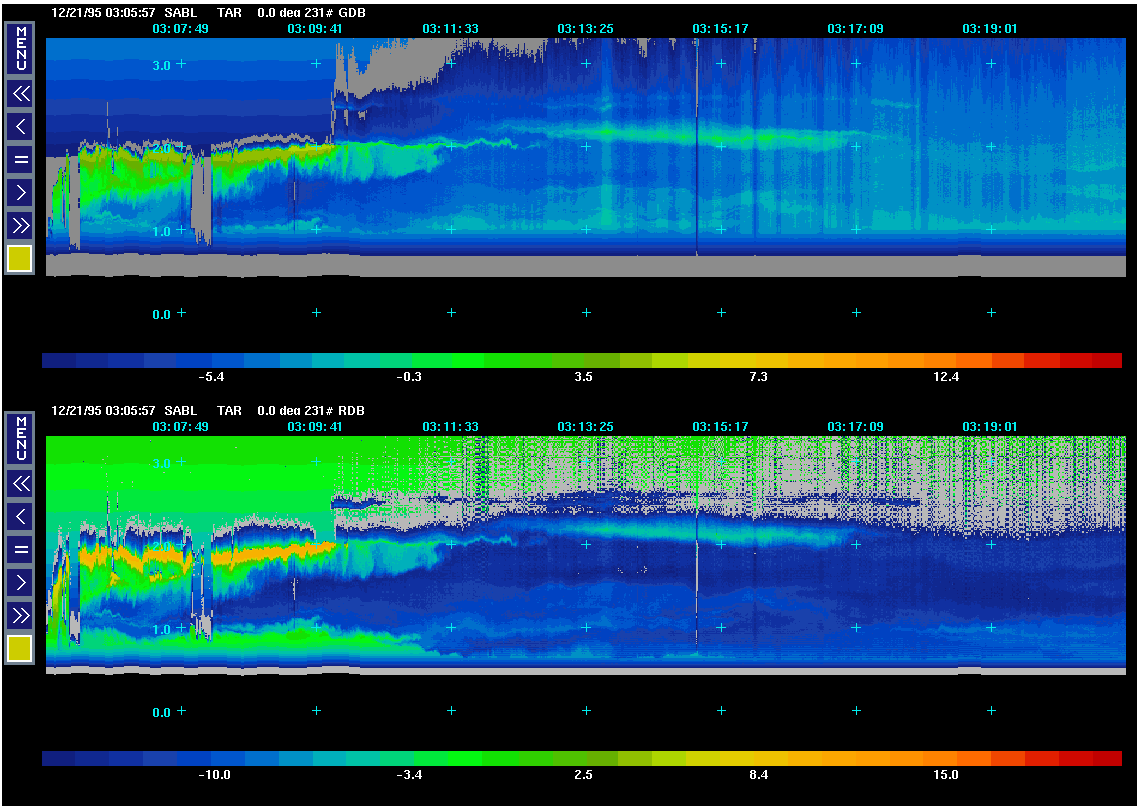Open the MENU button in the RDB panel
Image resolution: width=1141 pixels, height=810 pixels.
click(20, 437)
